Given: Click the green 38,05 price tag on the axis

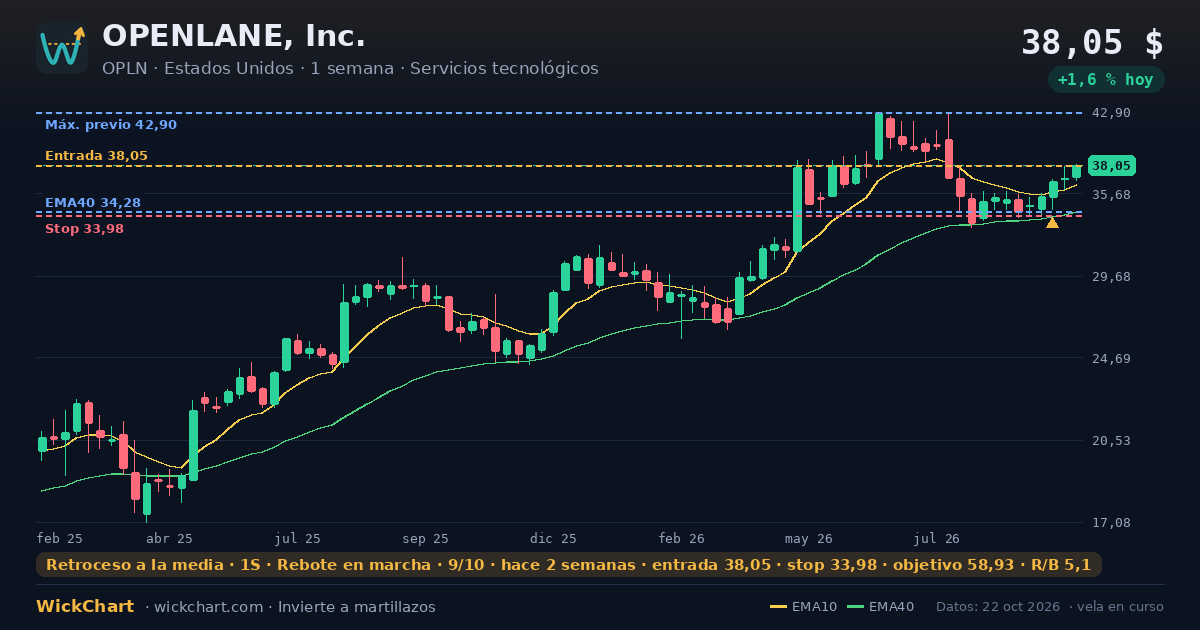Looking at the screenshot, I should [x=1112, y=166].
